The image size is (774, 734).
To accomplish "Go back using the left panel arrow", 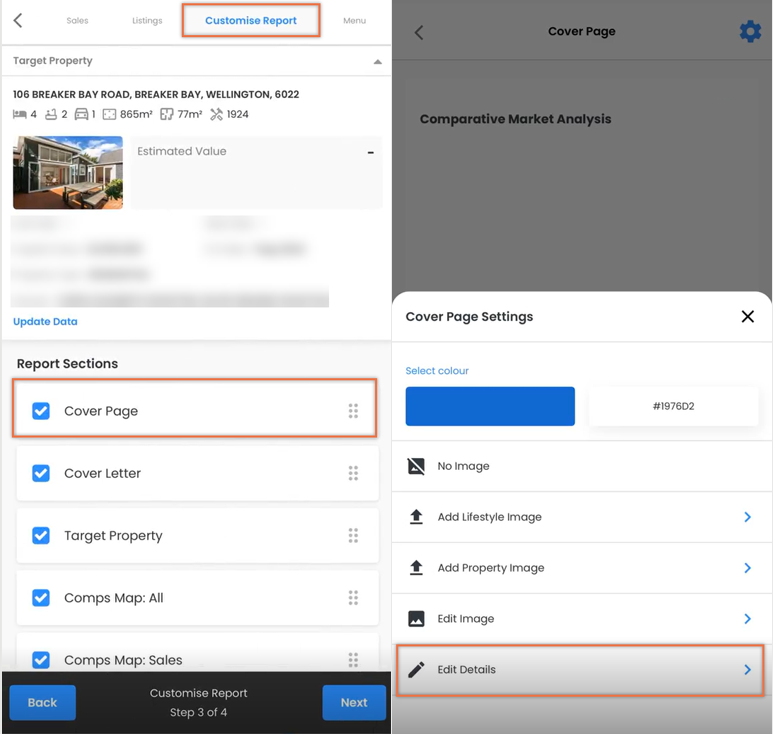I will (18, 21).
